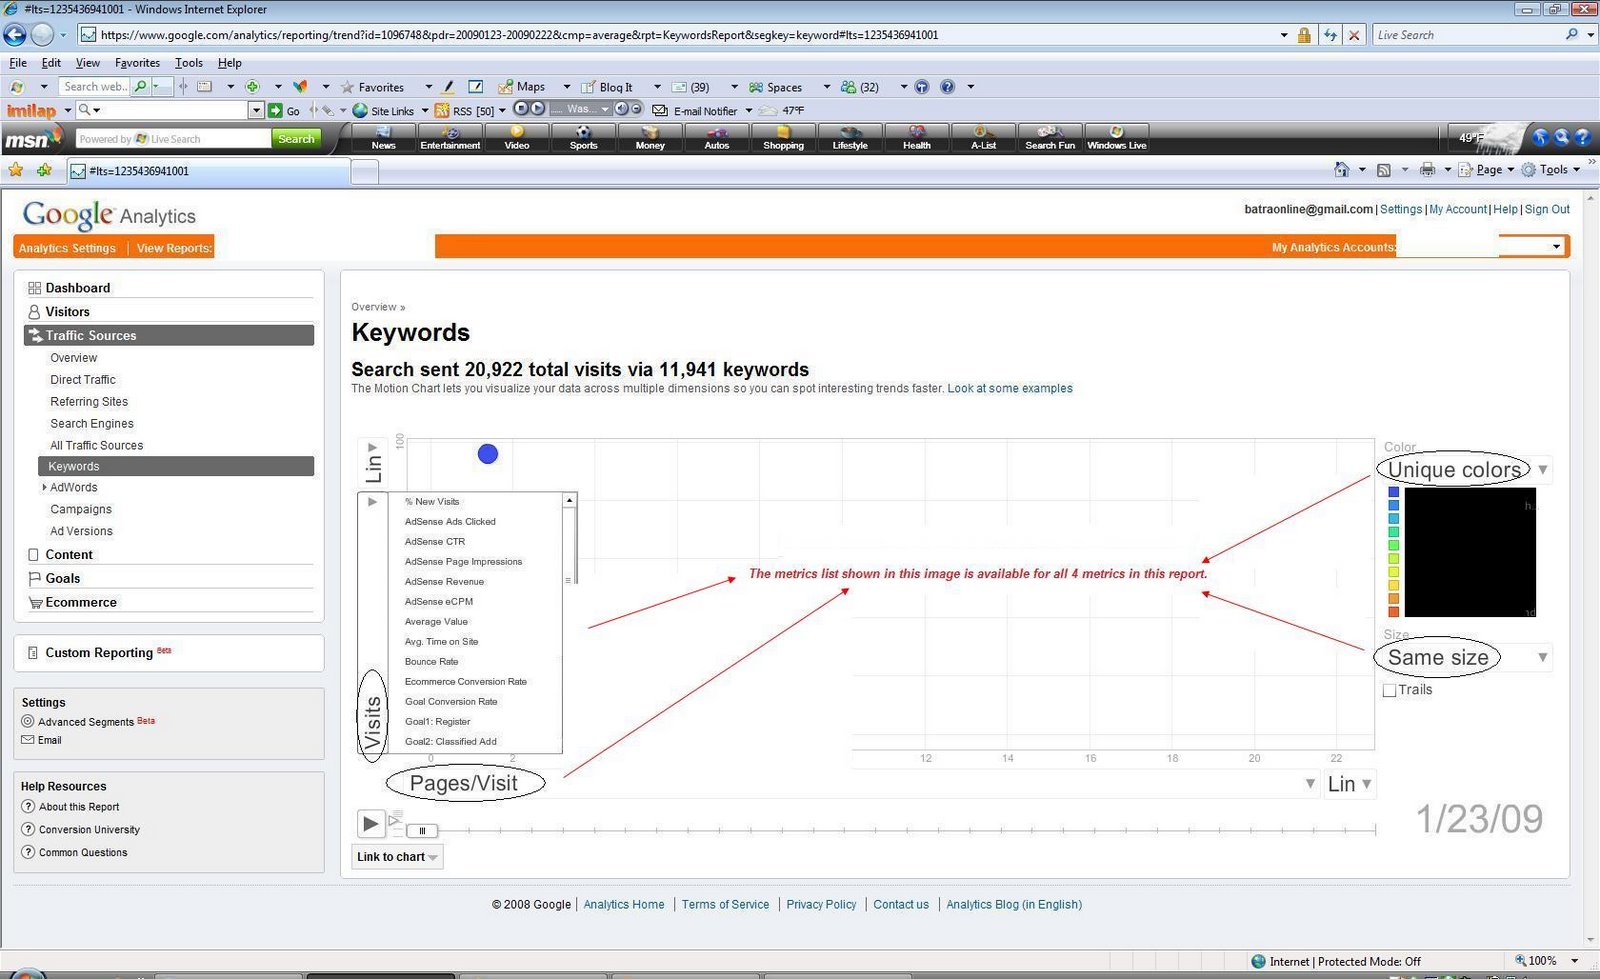This screenshot has height=979, width=1600.
Task: Click the MSN Live Search input field
Action: pos(172,139)
